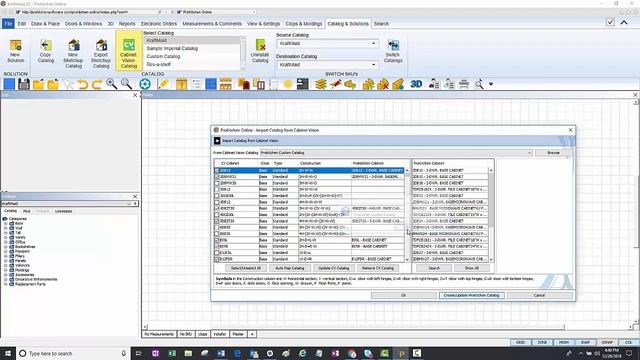Open the Doors & Windows tab
Viewport: 640px width, 360px height.
coord(83,24)
